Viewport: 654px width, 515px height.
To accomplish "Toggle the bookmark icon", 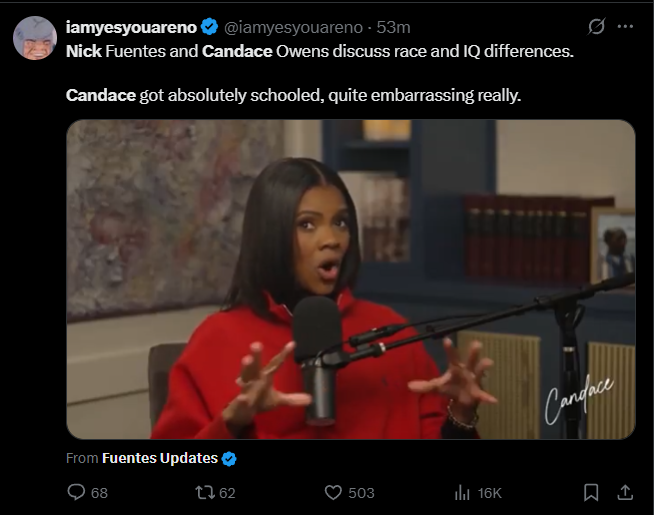I will coord(591,492).
